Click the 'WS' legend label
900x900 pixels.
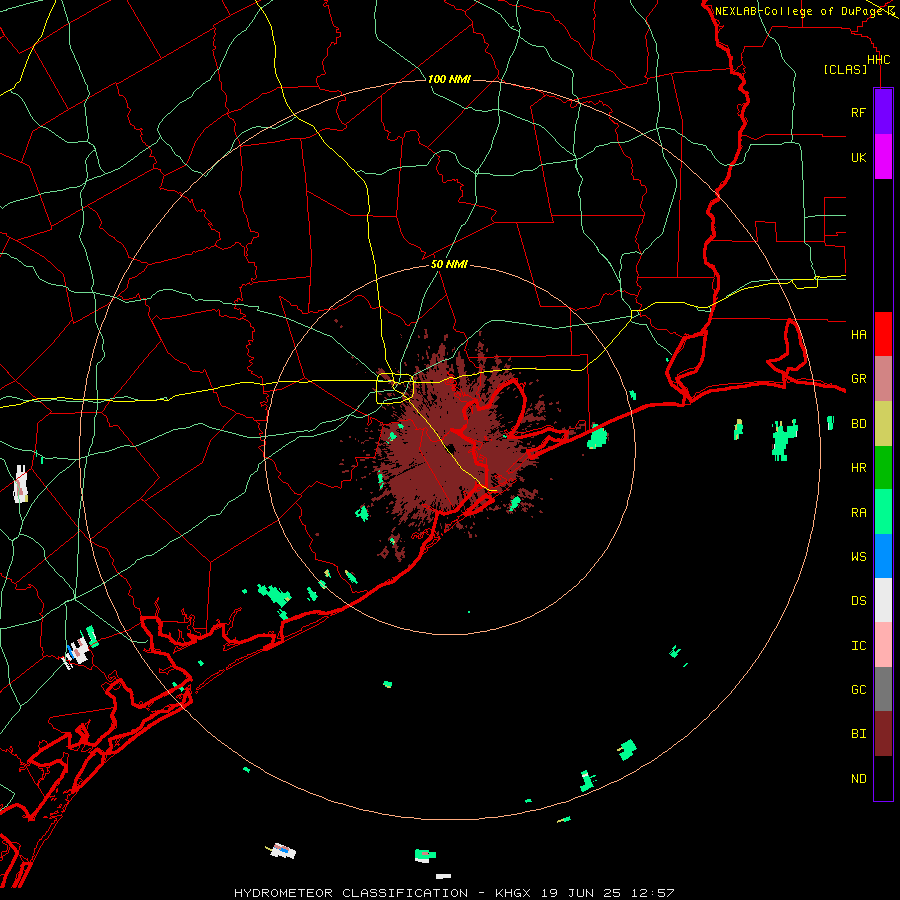(858, 557)
